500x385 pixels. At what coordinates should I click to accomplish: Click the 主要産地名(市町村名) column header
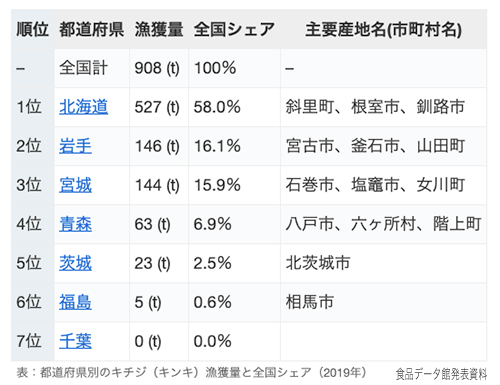[383, 29]
